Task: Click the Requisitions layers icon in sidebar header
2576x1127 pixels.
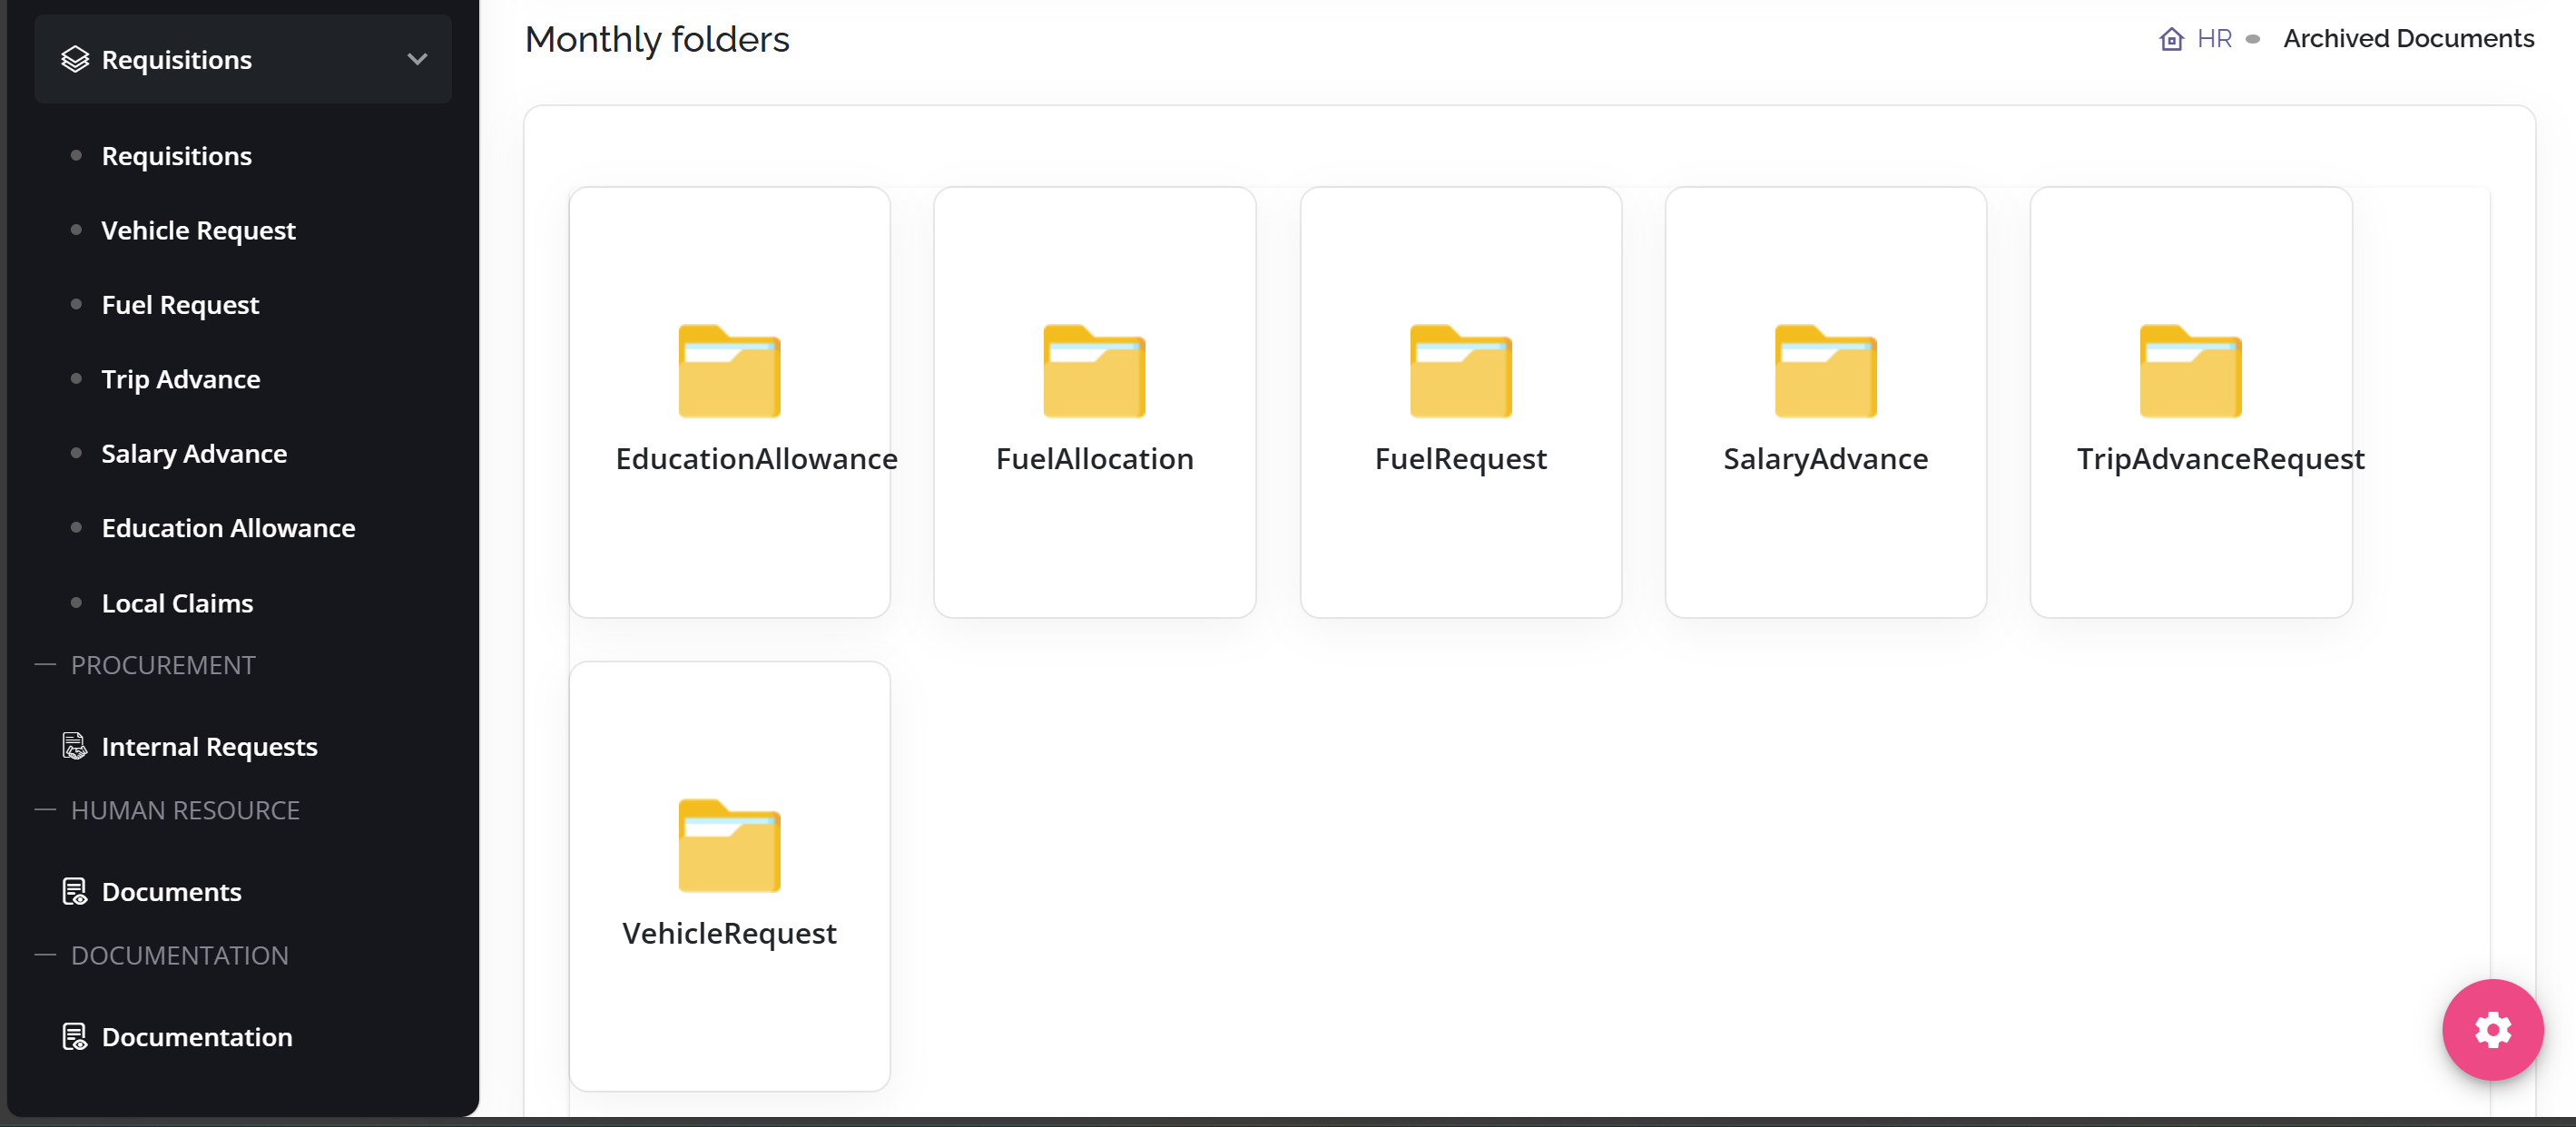Action: pos(75,60)
